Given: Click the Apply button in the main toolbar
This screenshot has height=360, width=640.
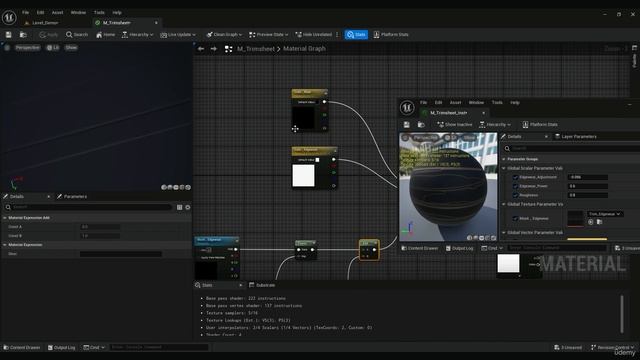Looking at the screenshot, I should click(49, 35).
